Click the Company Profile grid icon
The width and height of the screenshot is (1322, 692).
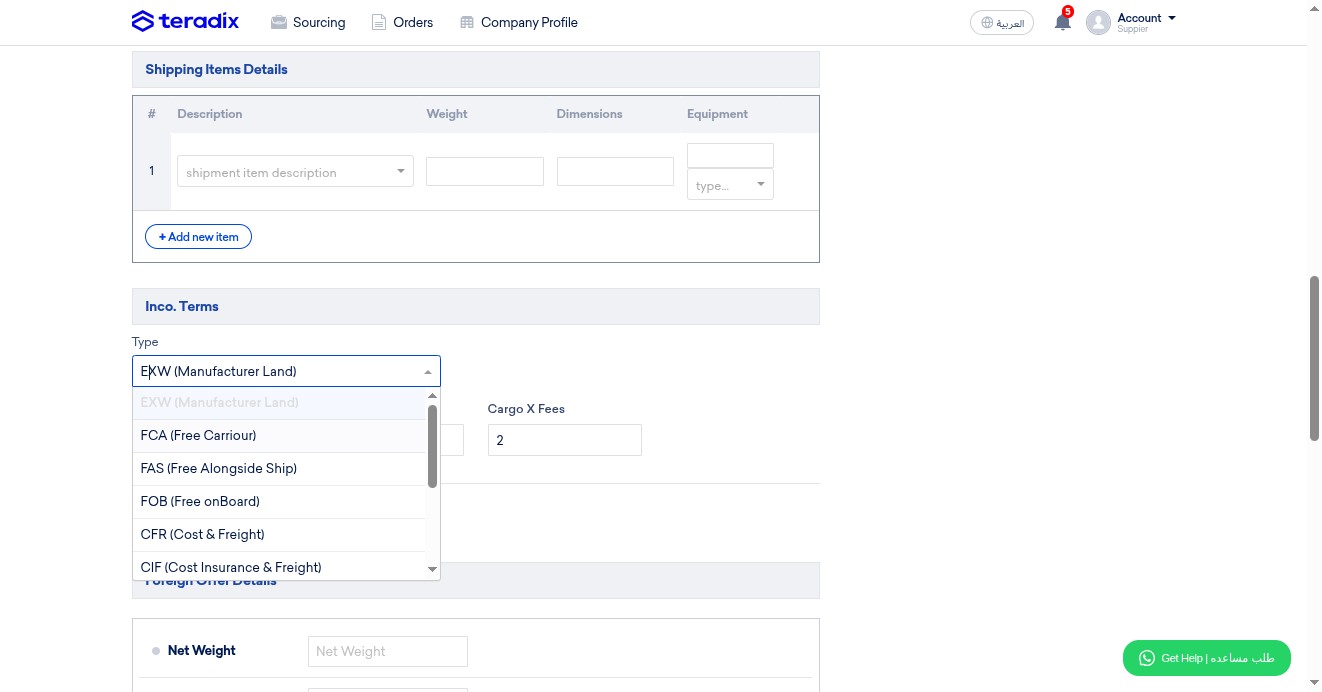coord(466,22)
